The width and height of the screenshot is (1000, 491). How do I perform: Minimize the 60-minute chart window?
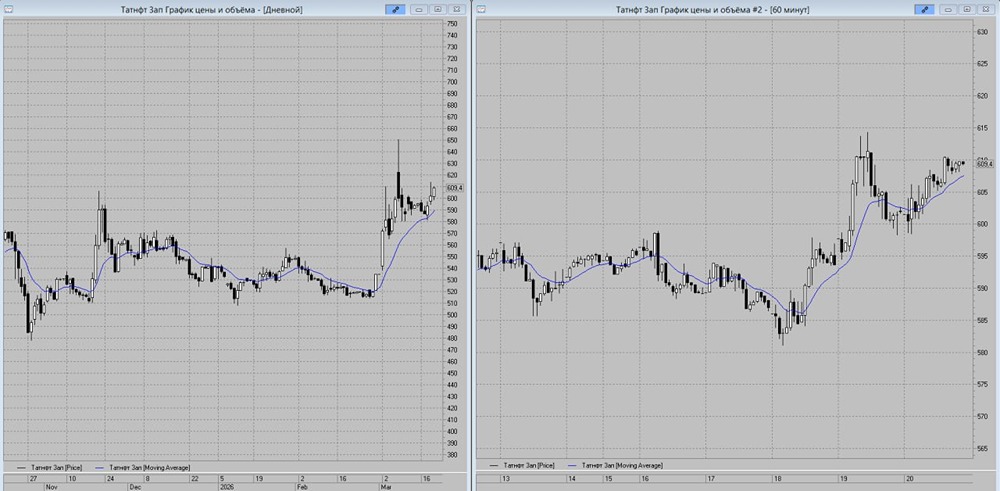[x=949, y=10]
